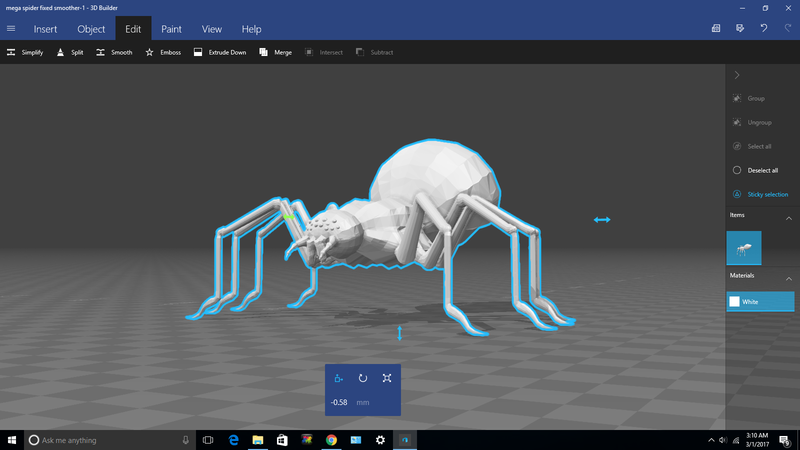Screen dimensions: 800x450
Task: Open the Paint tab
Action: point(171,29)
